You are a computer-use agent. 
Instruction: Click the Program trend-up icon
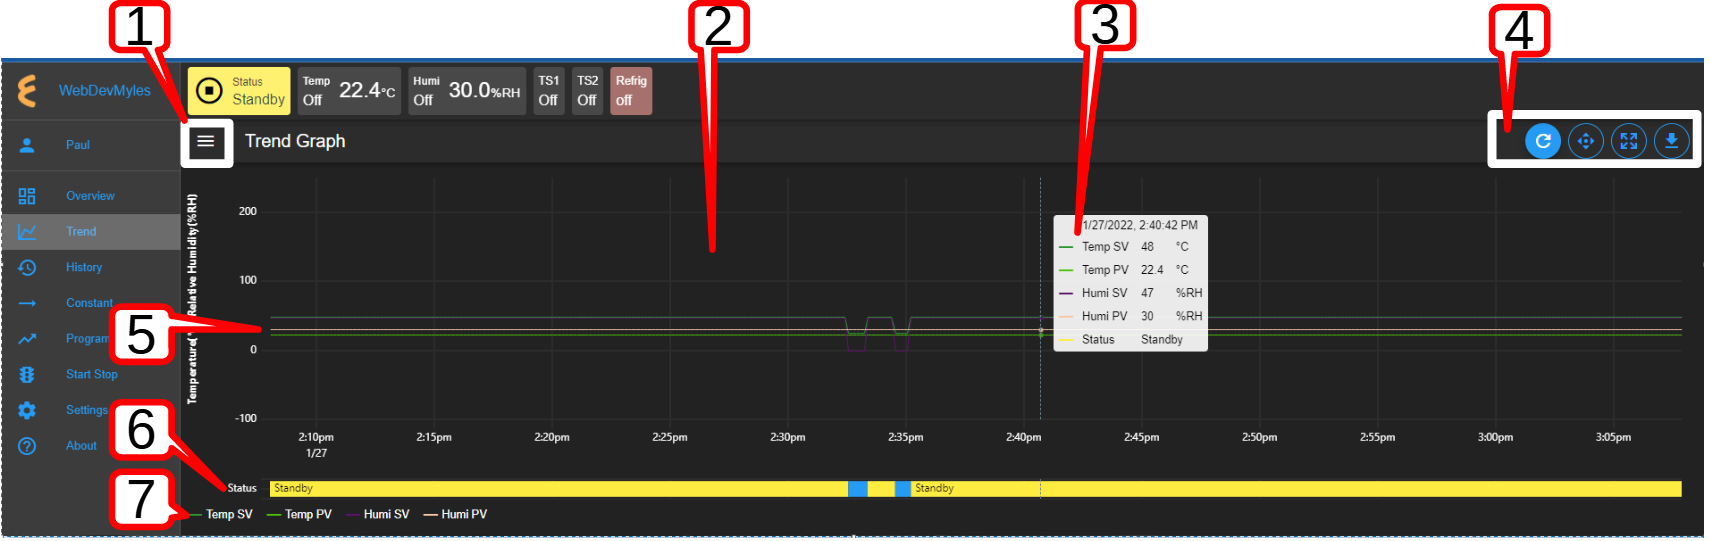coord(27,339)
